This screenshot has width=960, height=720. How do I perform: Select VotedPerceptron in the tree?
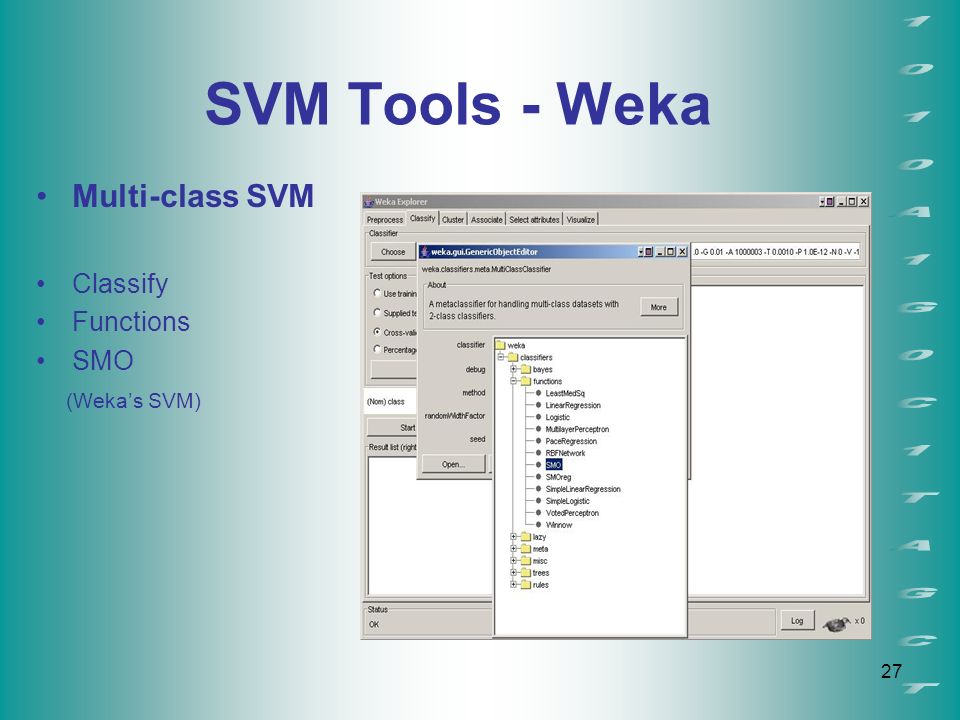coord(572,513)
